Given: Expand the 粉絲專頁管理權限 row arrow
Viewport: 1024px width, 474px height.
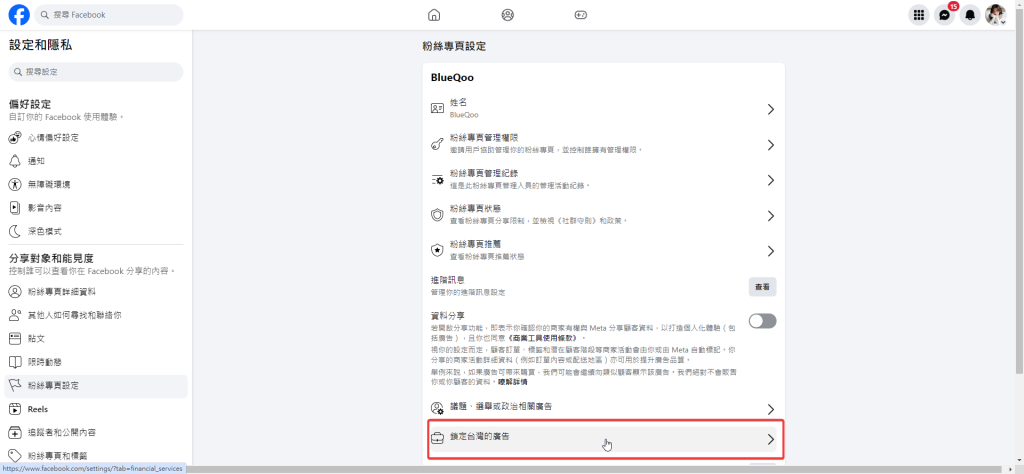Looking at the screenshot, I should pyautogui.click(x=770, y=145).
